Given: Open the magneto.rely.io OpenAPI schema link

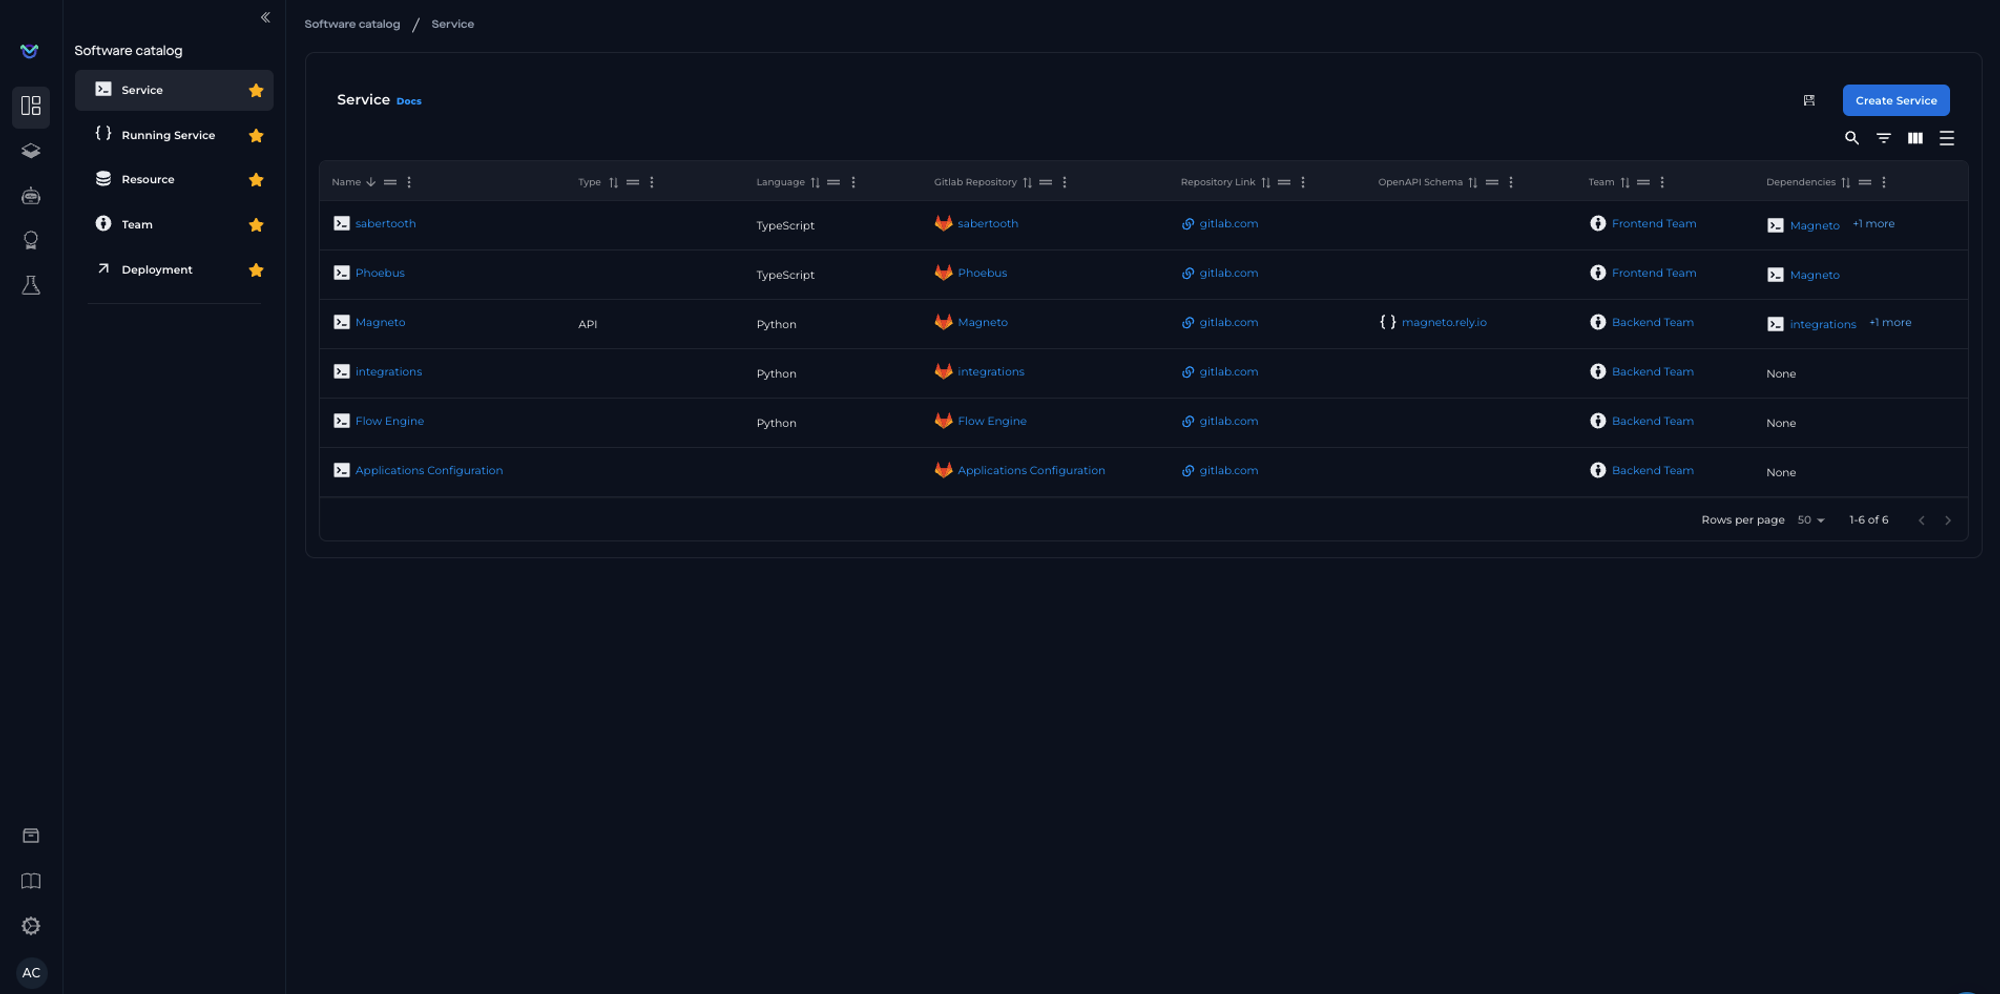Looking at the screenshot, I should tap(1443, 322).
